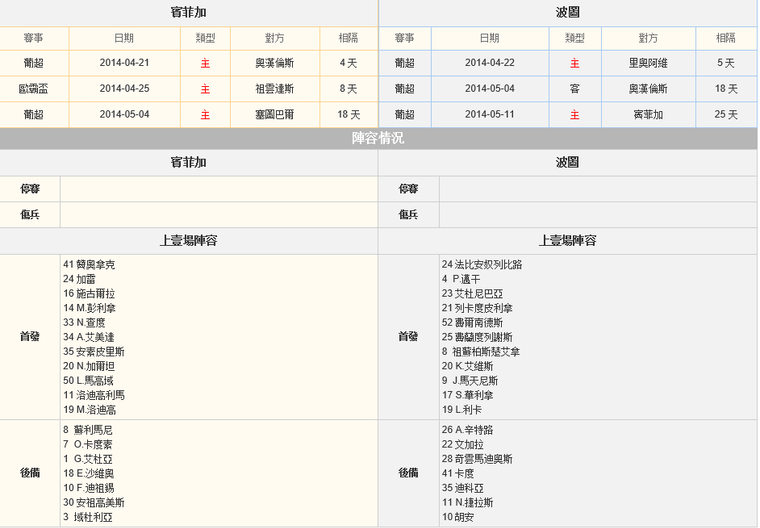Select substitute 11 N.捷拉斯
This screenshot has width=760, height=528.
[468, 503]
